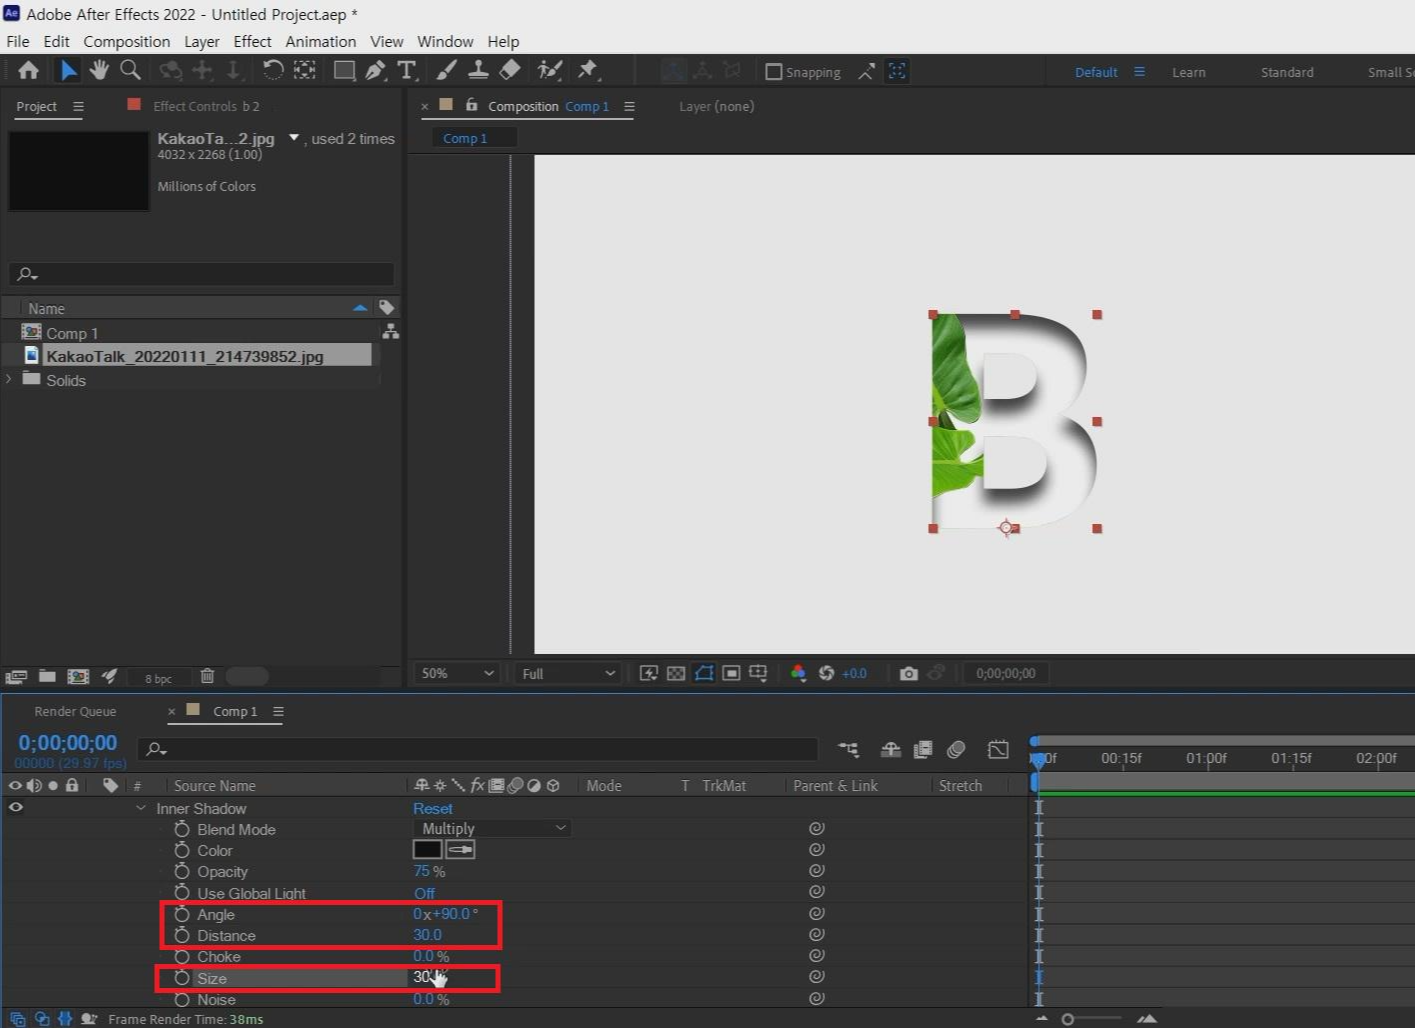The height and width of the screenshot is (1028, 1415).
Task: Open the Show Channel color icon
Action: [x=798, y=674]
